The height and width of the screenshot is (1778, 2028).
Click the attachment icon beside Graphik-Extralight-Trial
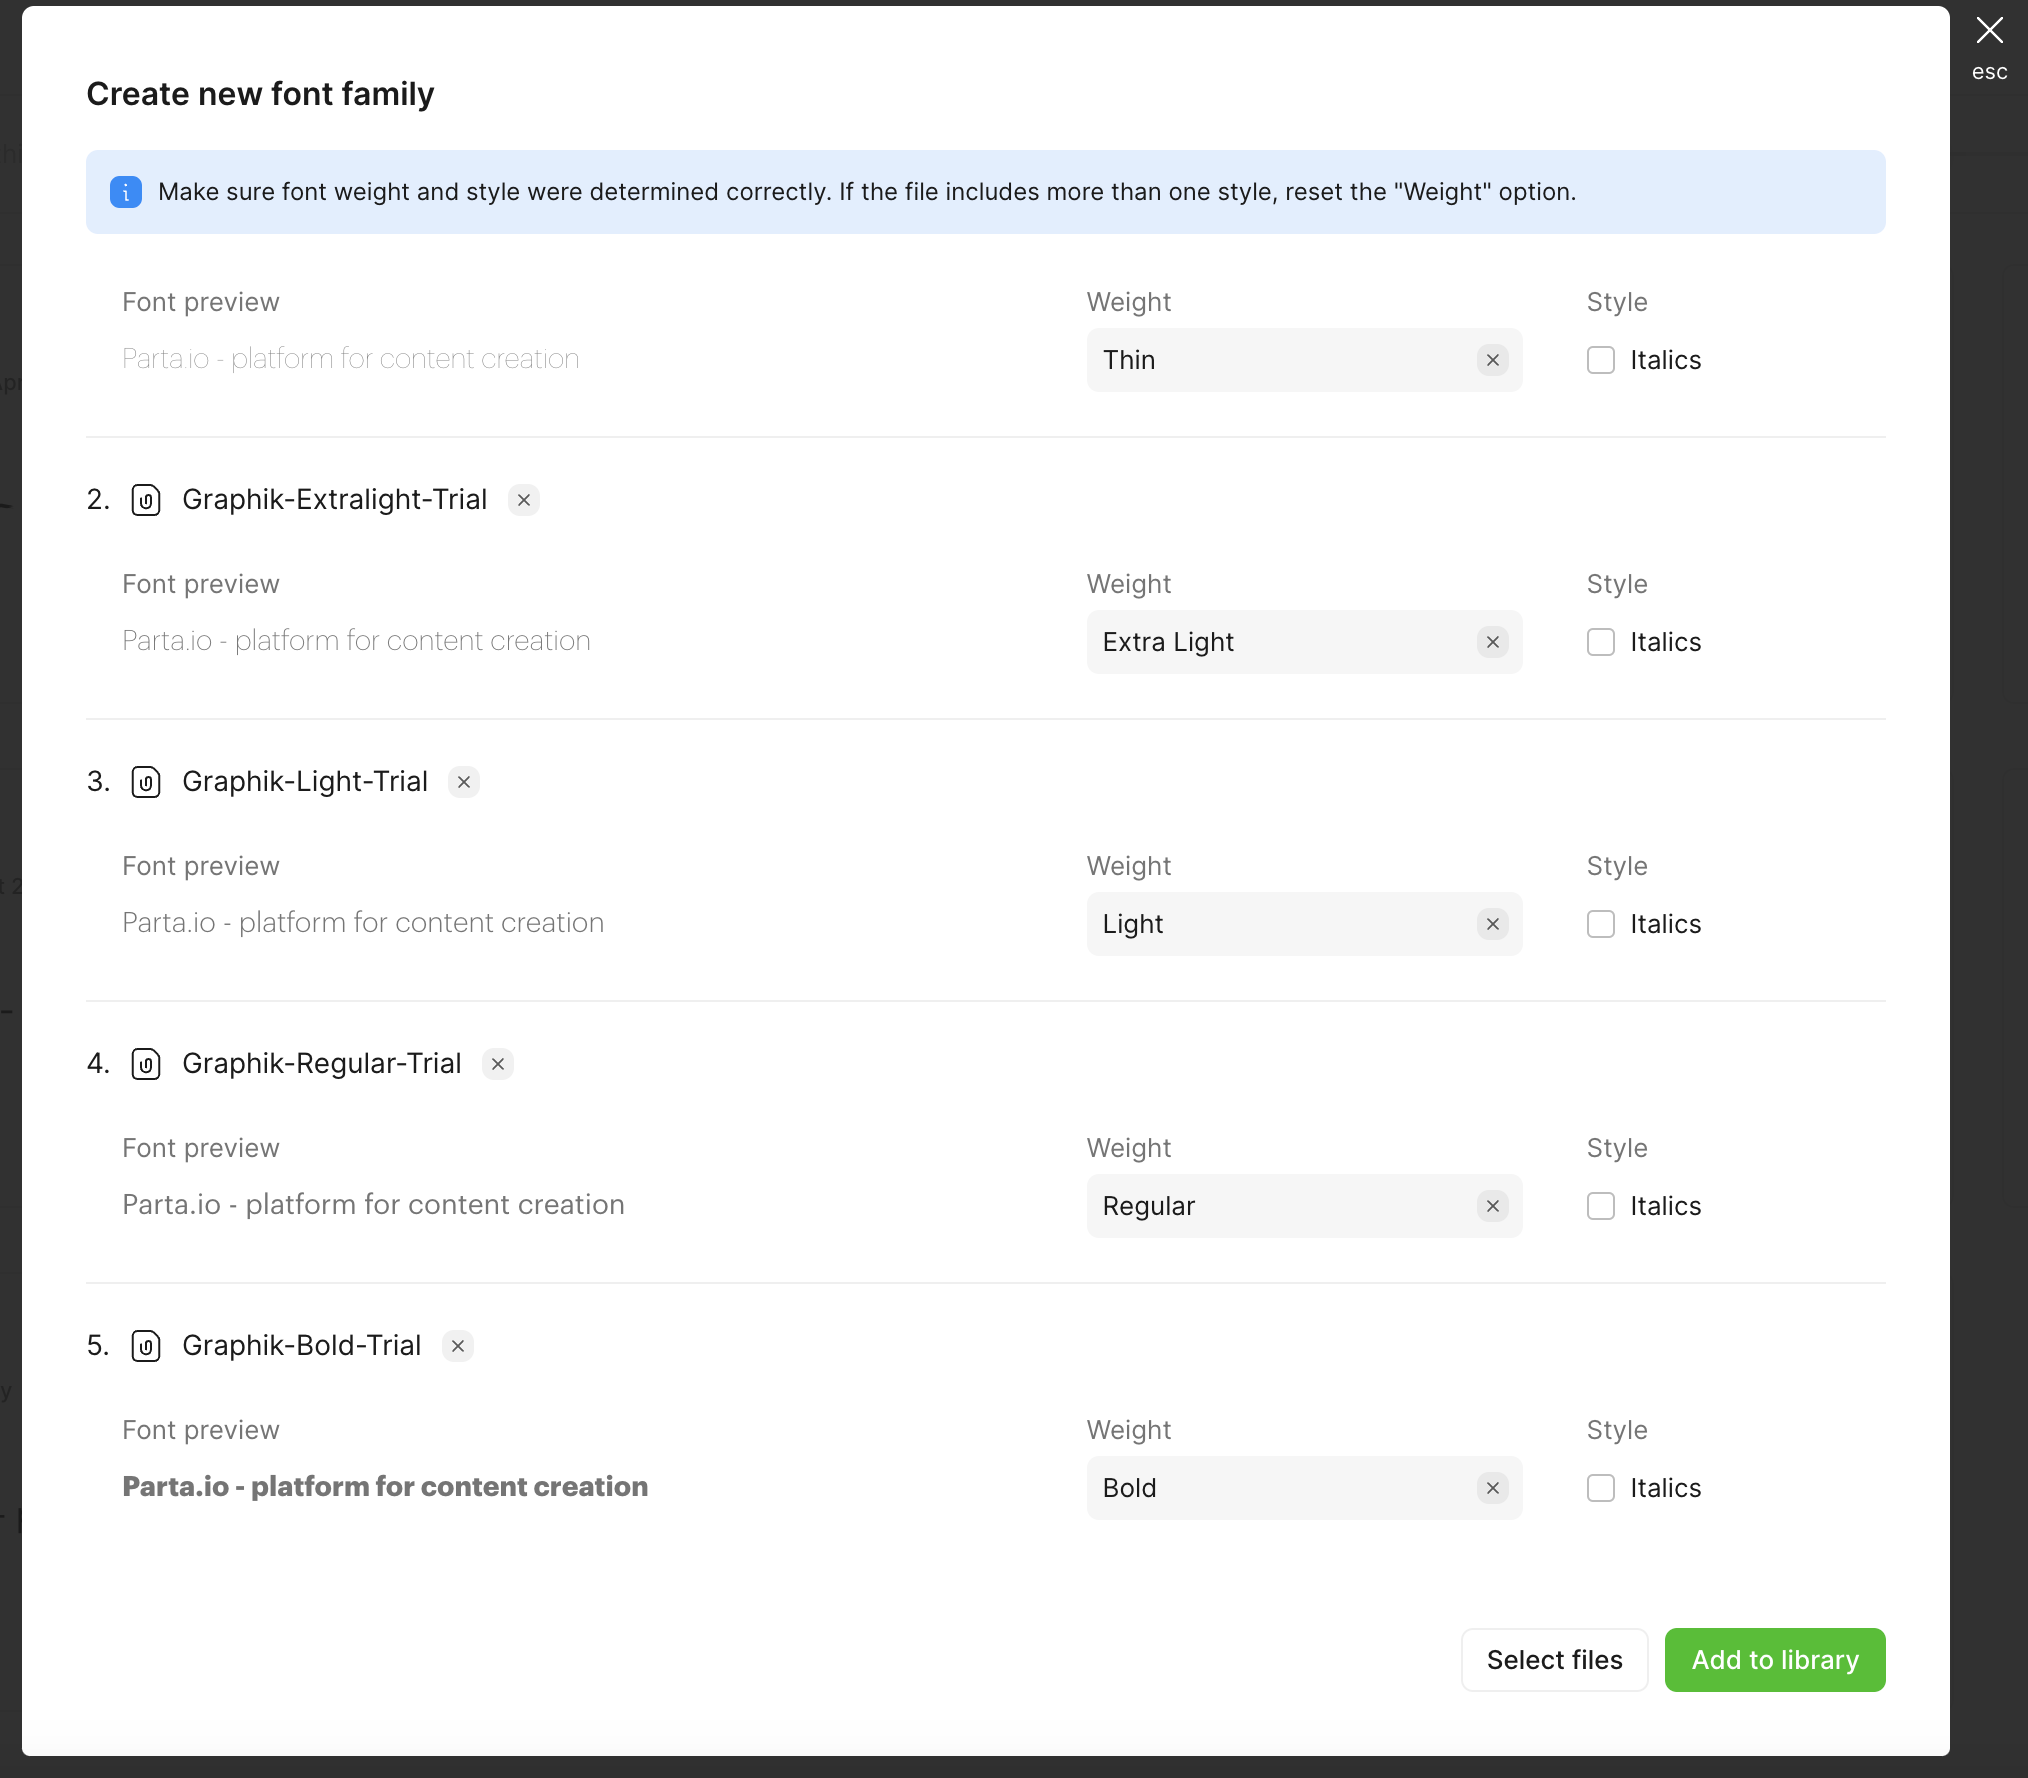146,500
